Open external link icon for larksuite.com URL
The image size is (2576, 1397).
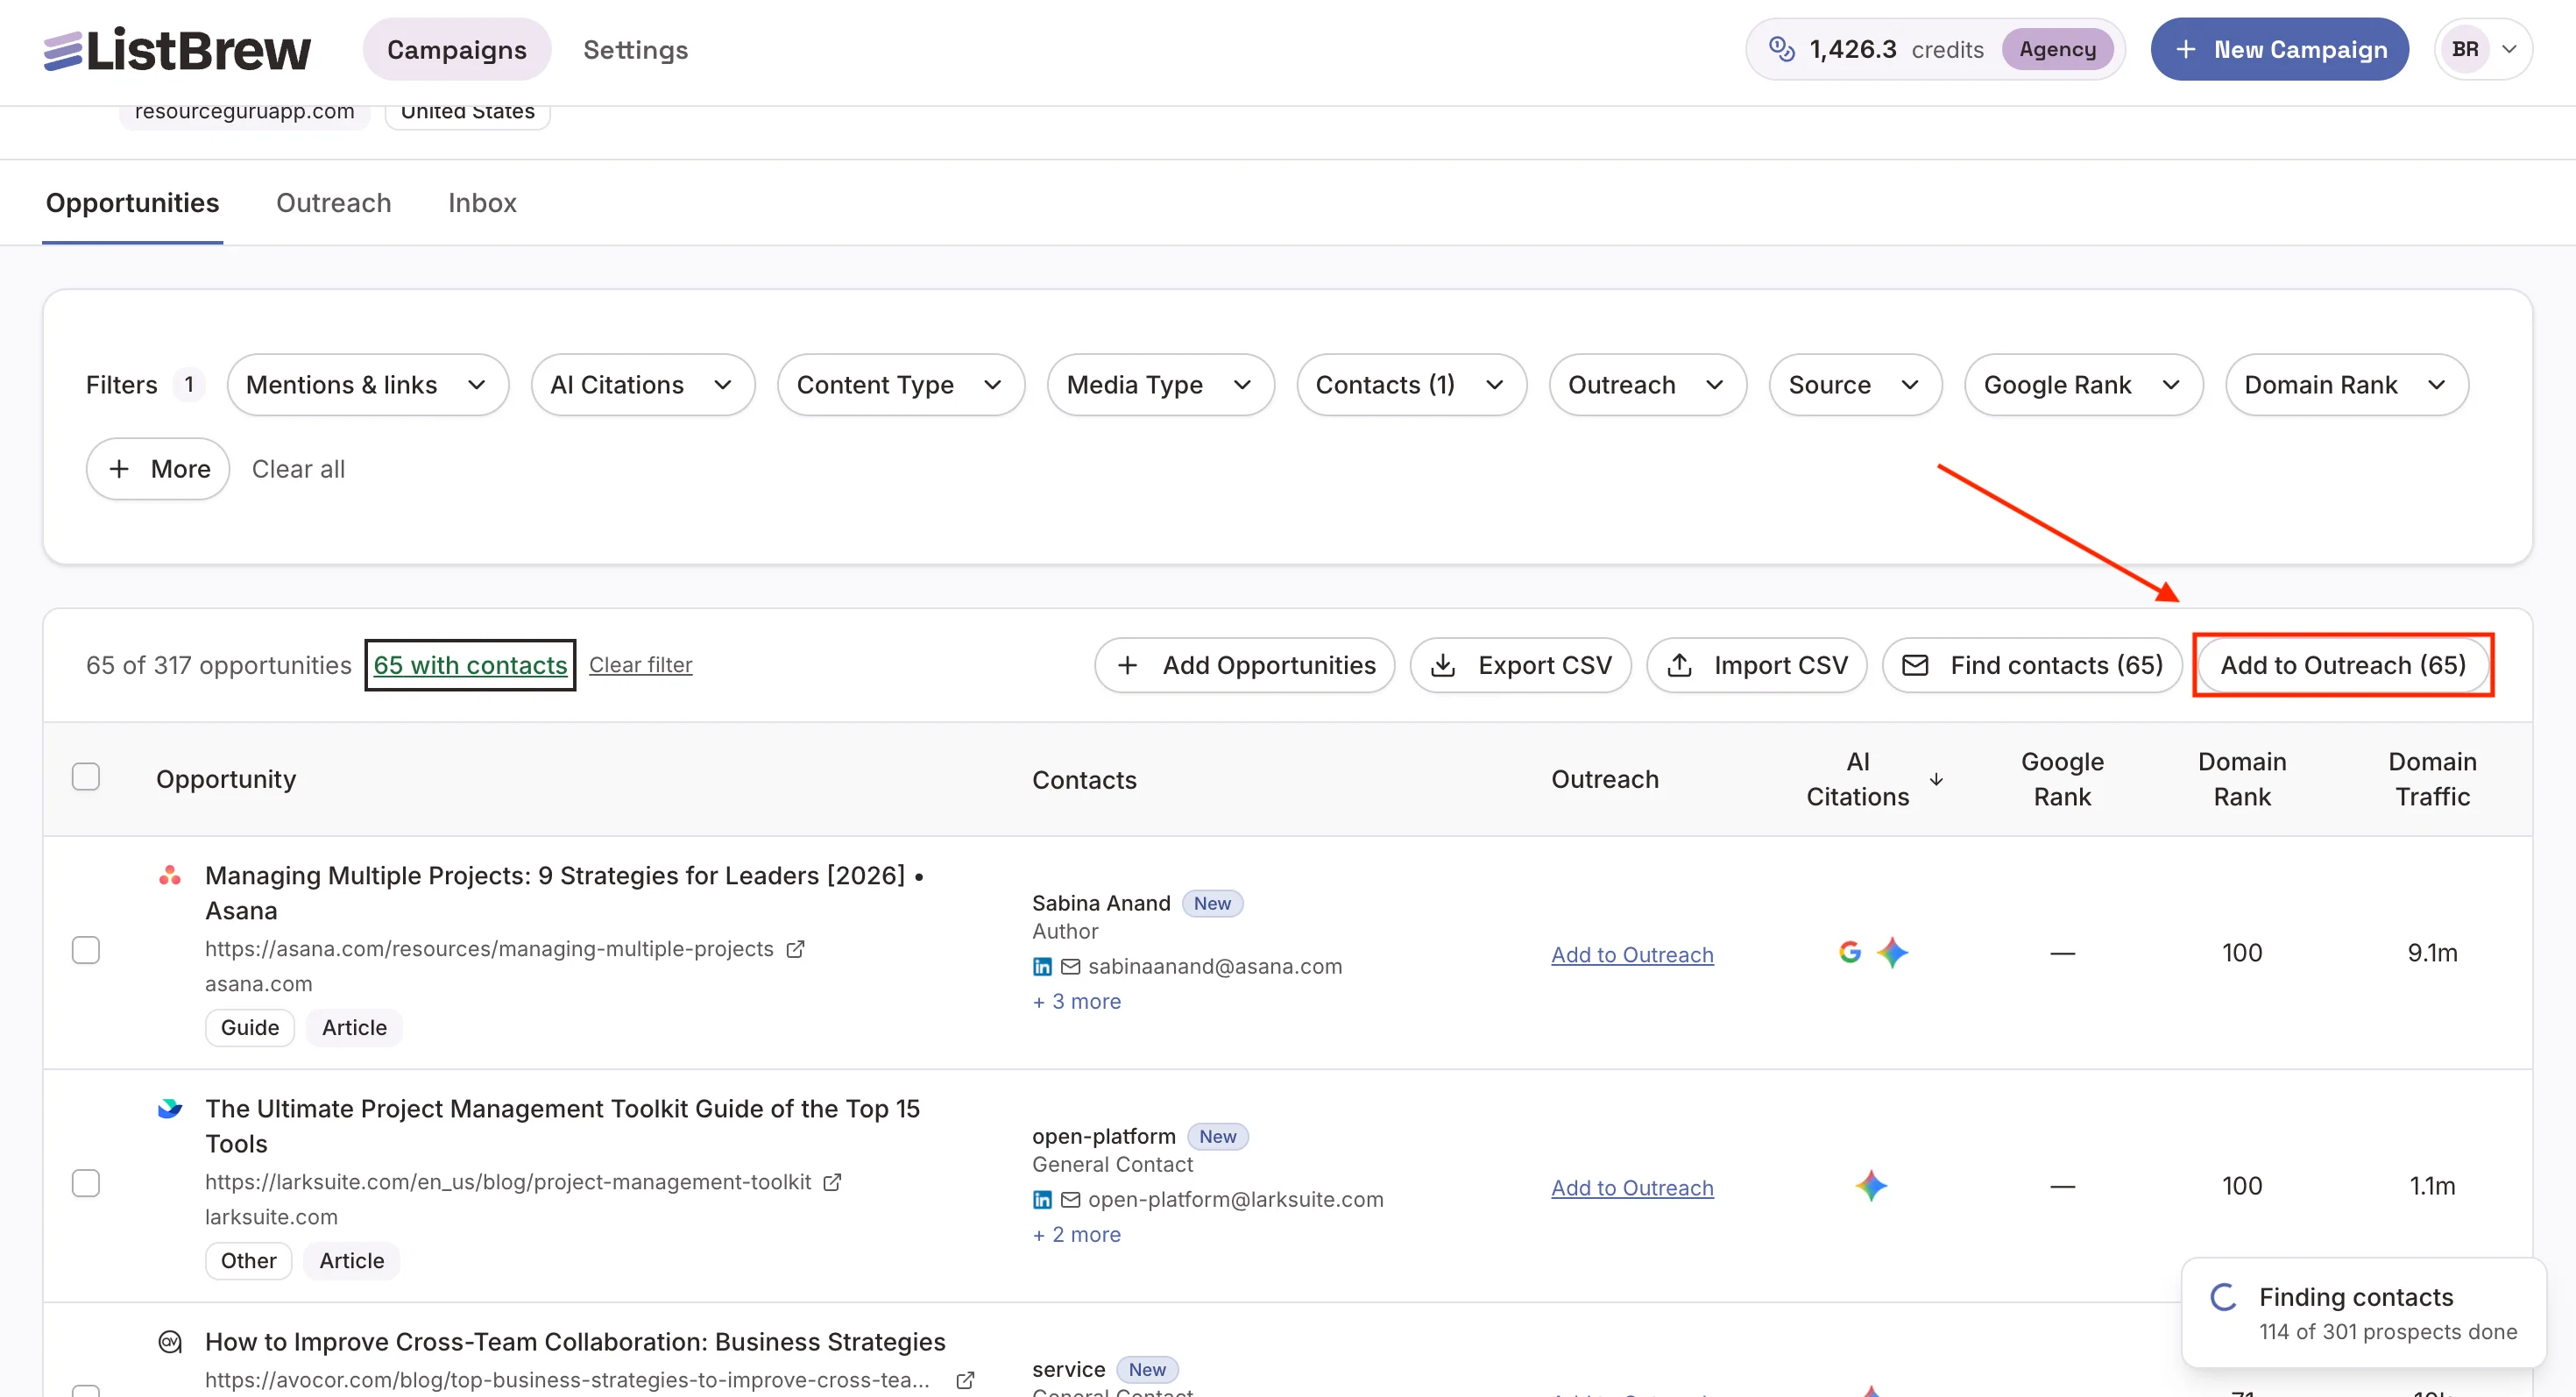coord(832,1182)
